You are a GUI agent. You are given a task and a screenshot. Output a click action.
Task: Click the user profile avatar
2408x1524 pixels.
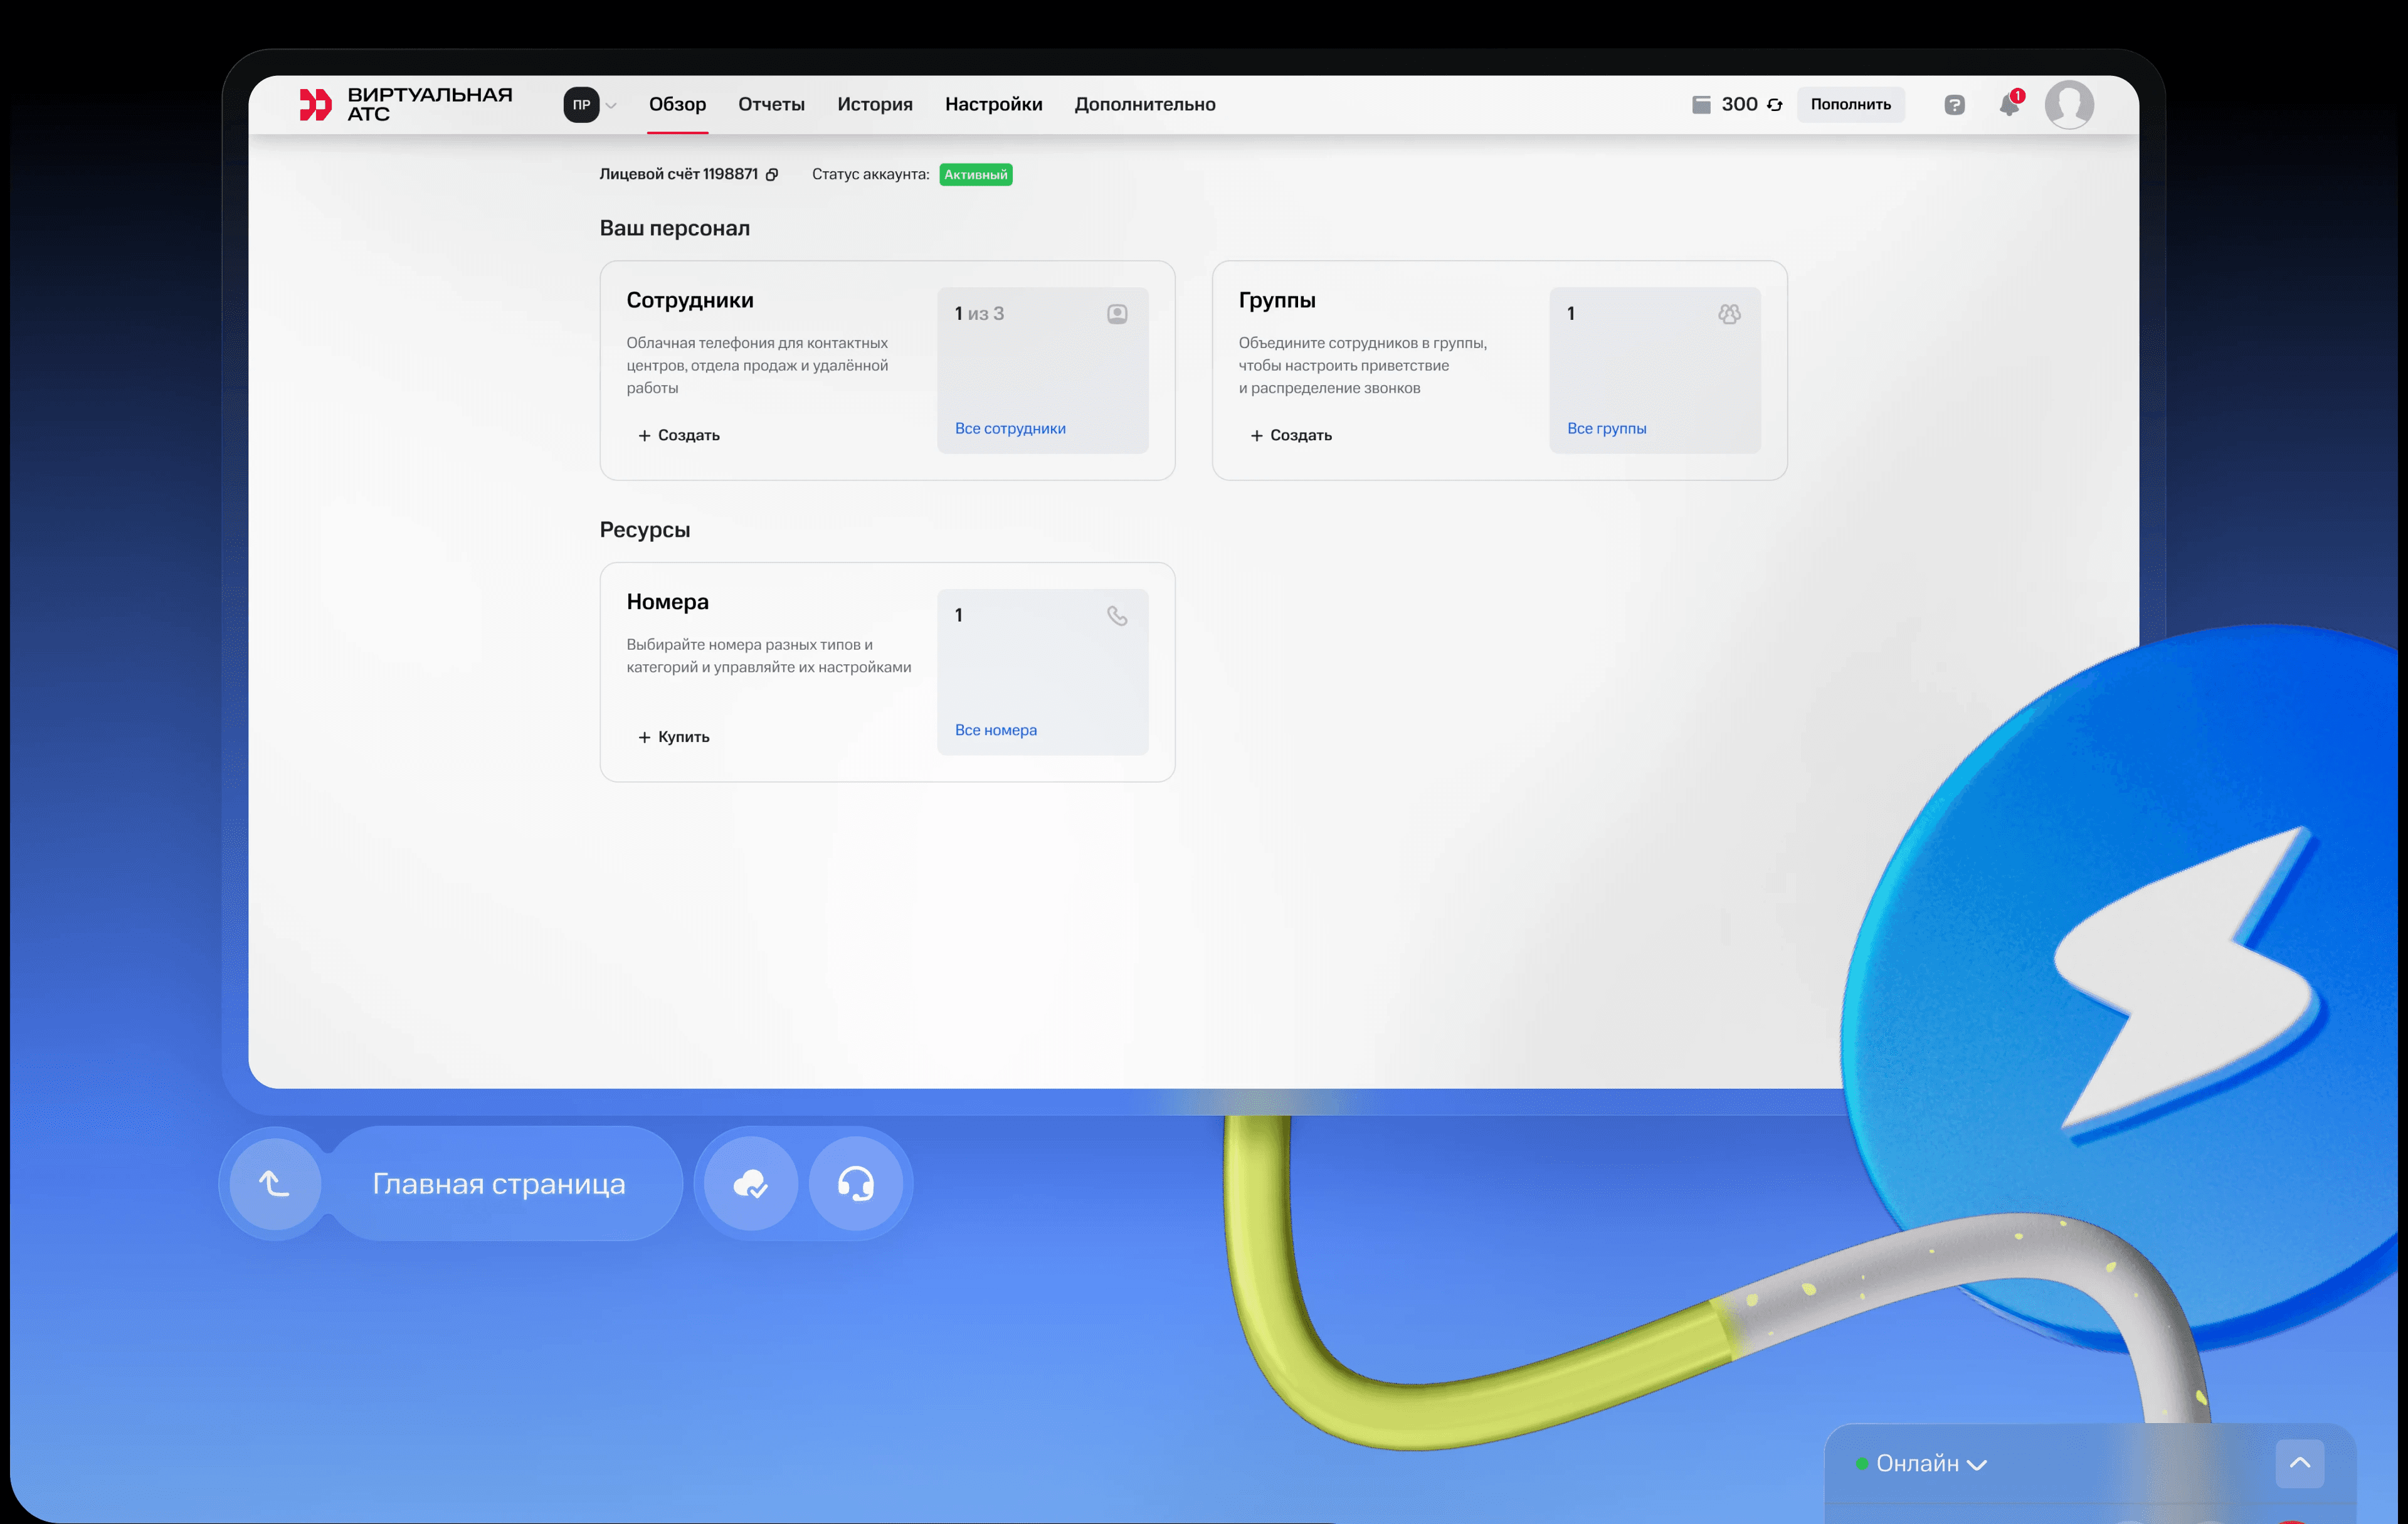pos(2069,105)
